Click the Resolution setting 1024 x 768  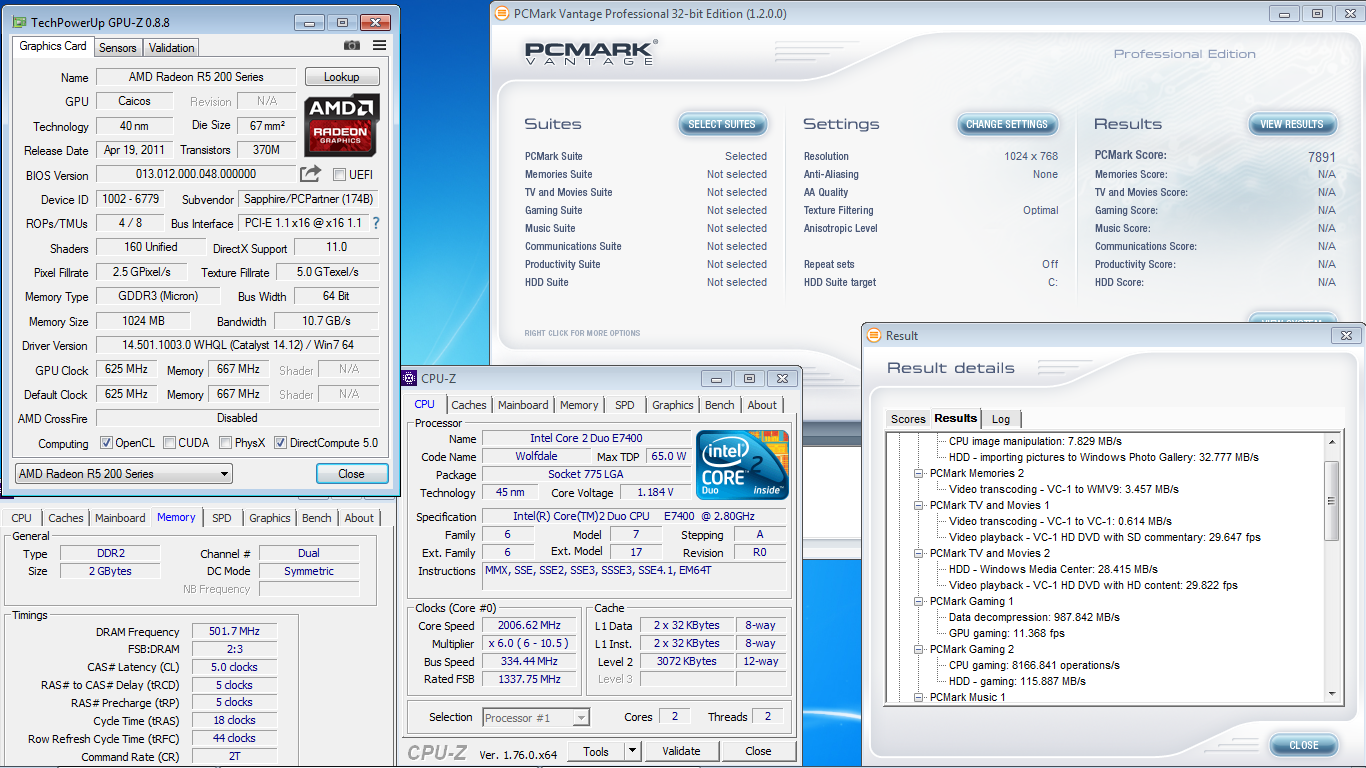coord(1031,156)
